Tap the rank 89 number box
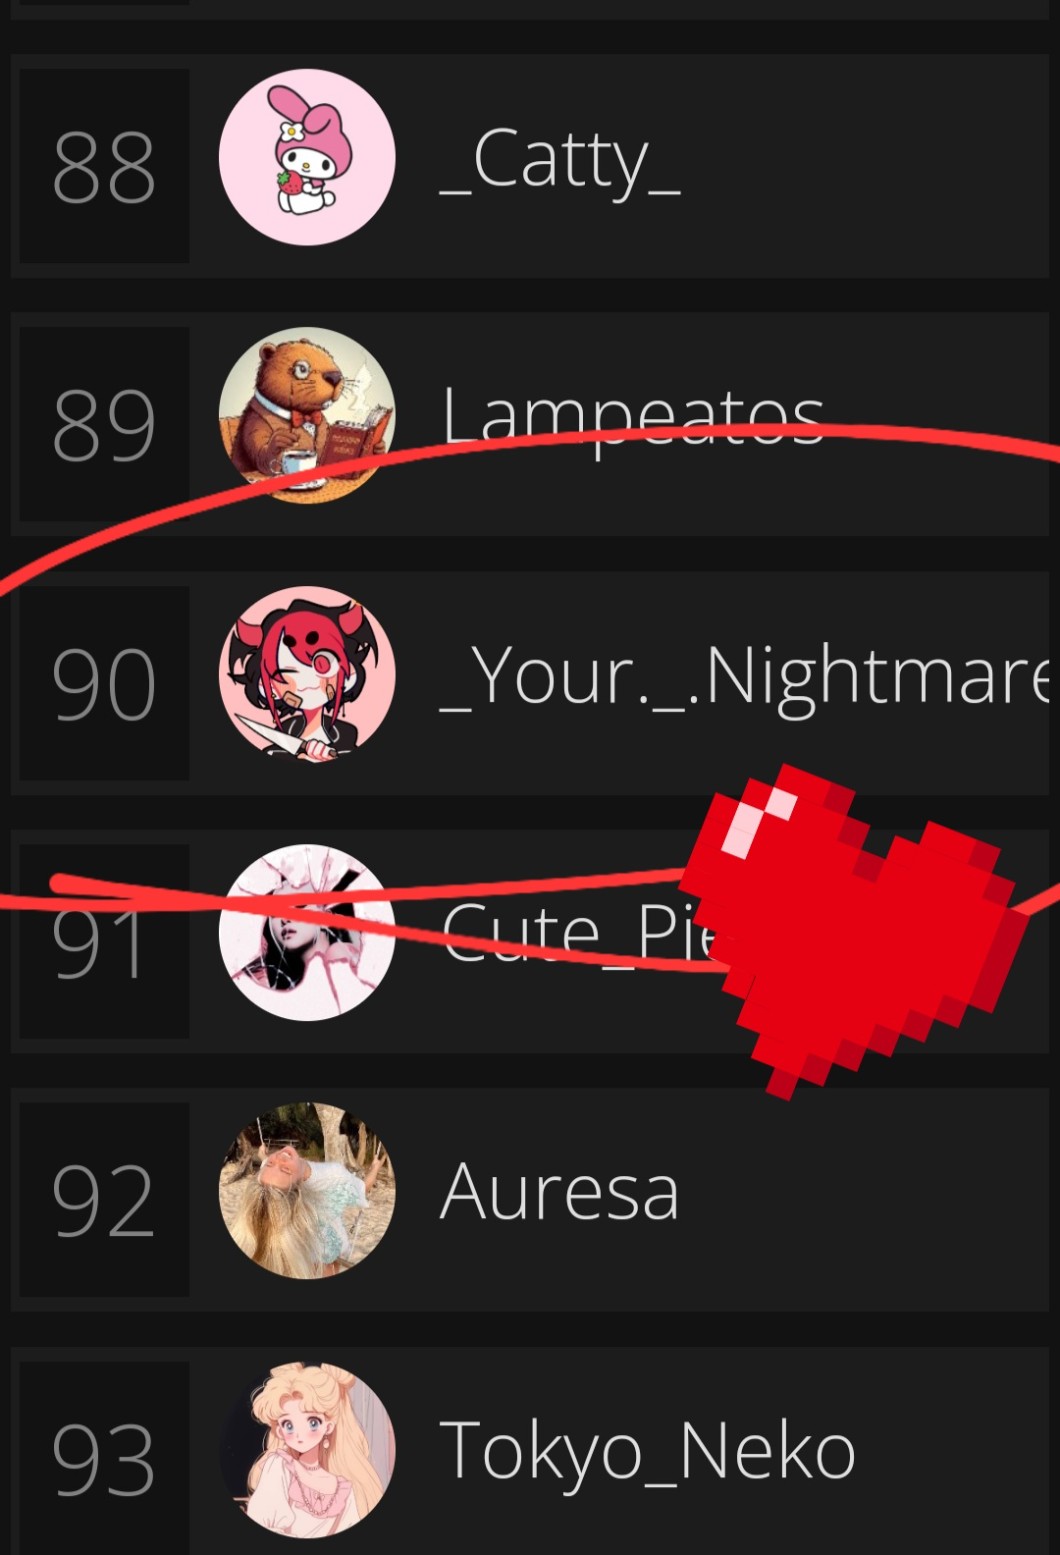This screenshot has width=1060, height=1555. (104, 424)
